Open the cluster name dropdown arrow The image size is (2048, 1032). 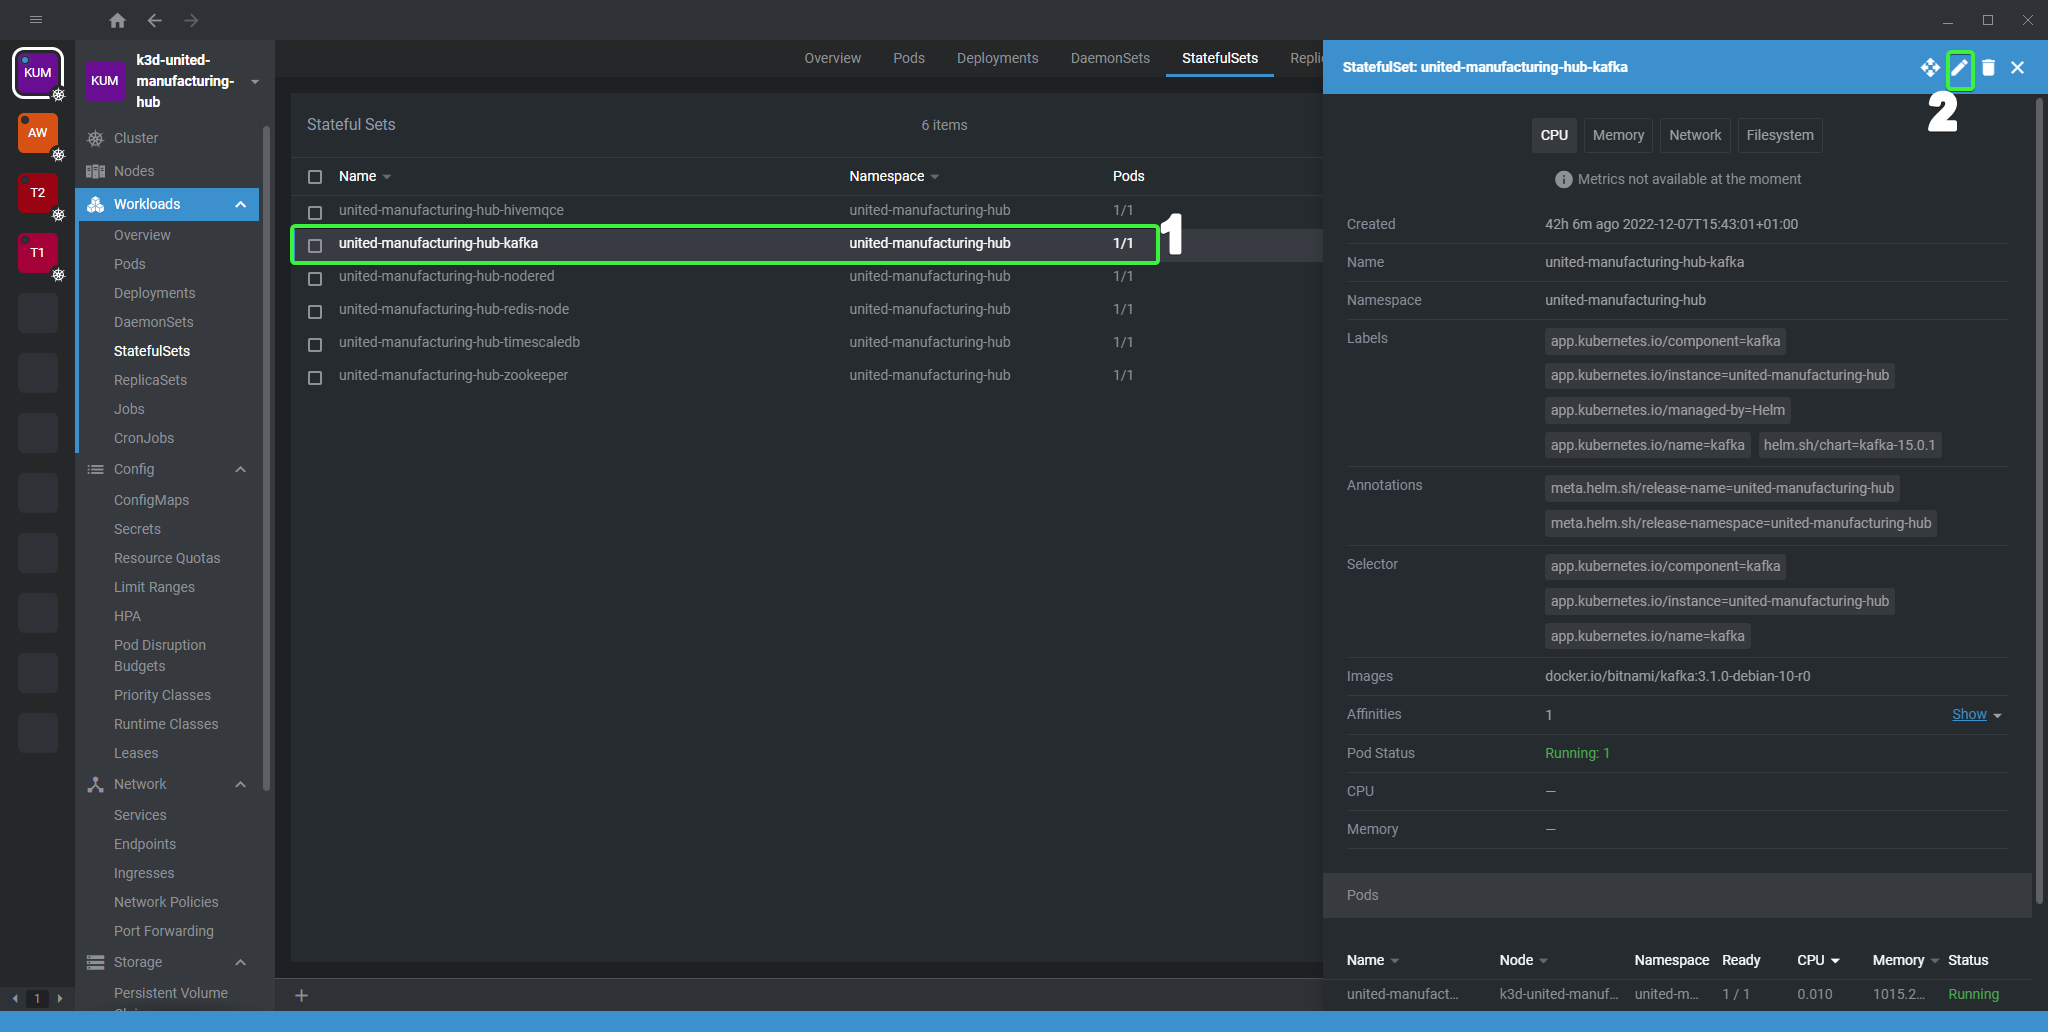255,82
